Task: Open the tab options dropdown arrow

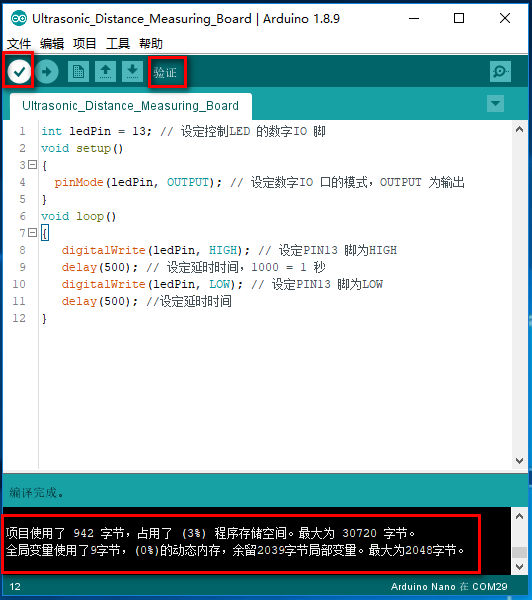Action: click(x=495, y=103)
